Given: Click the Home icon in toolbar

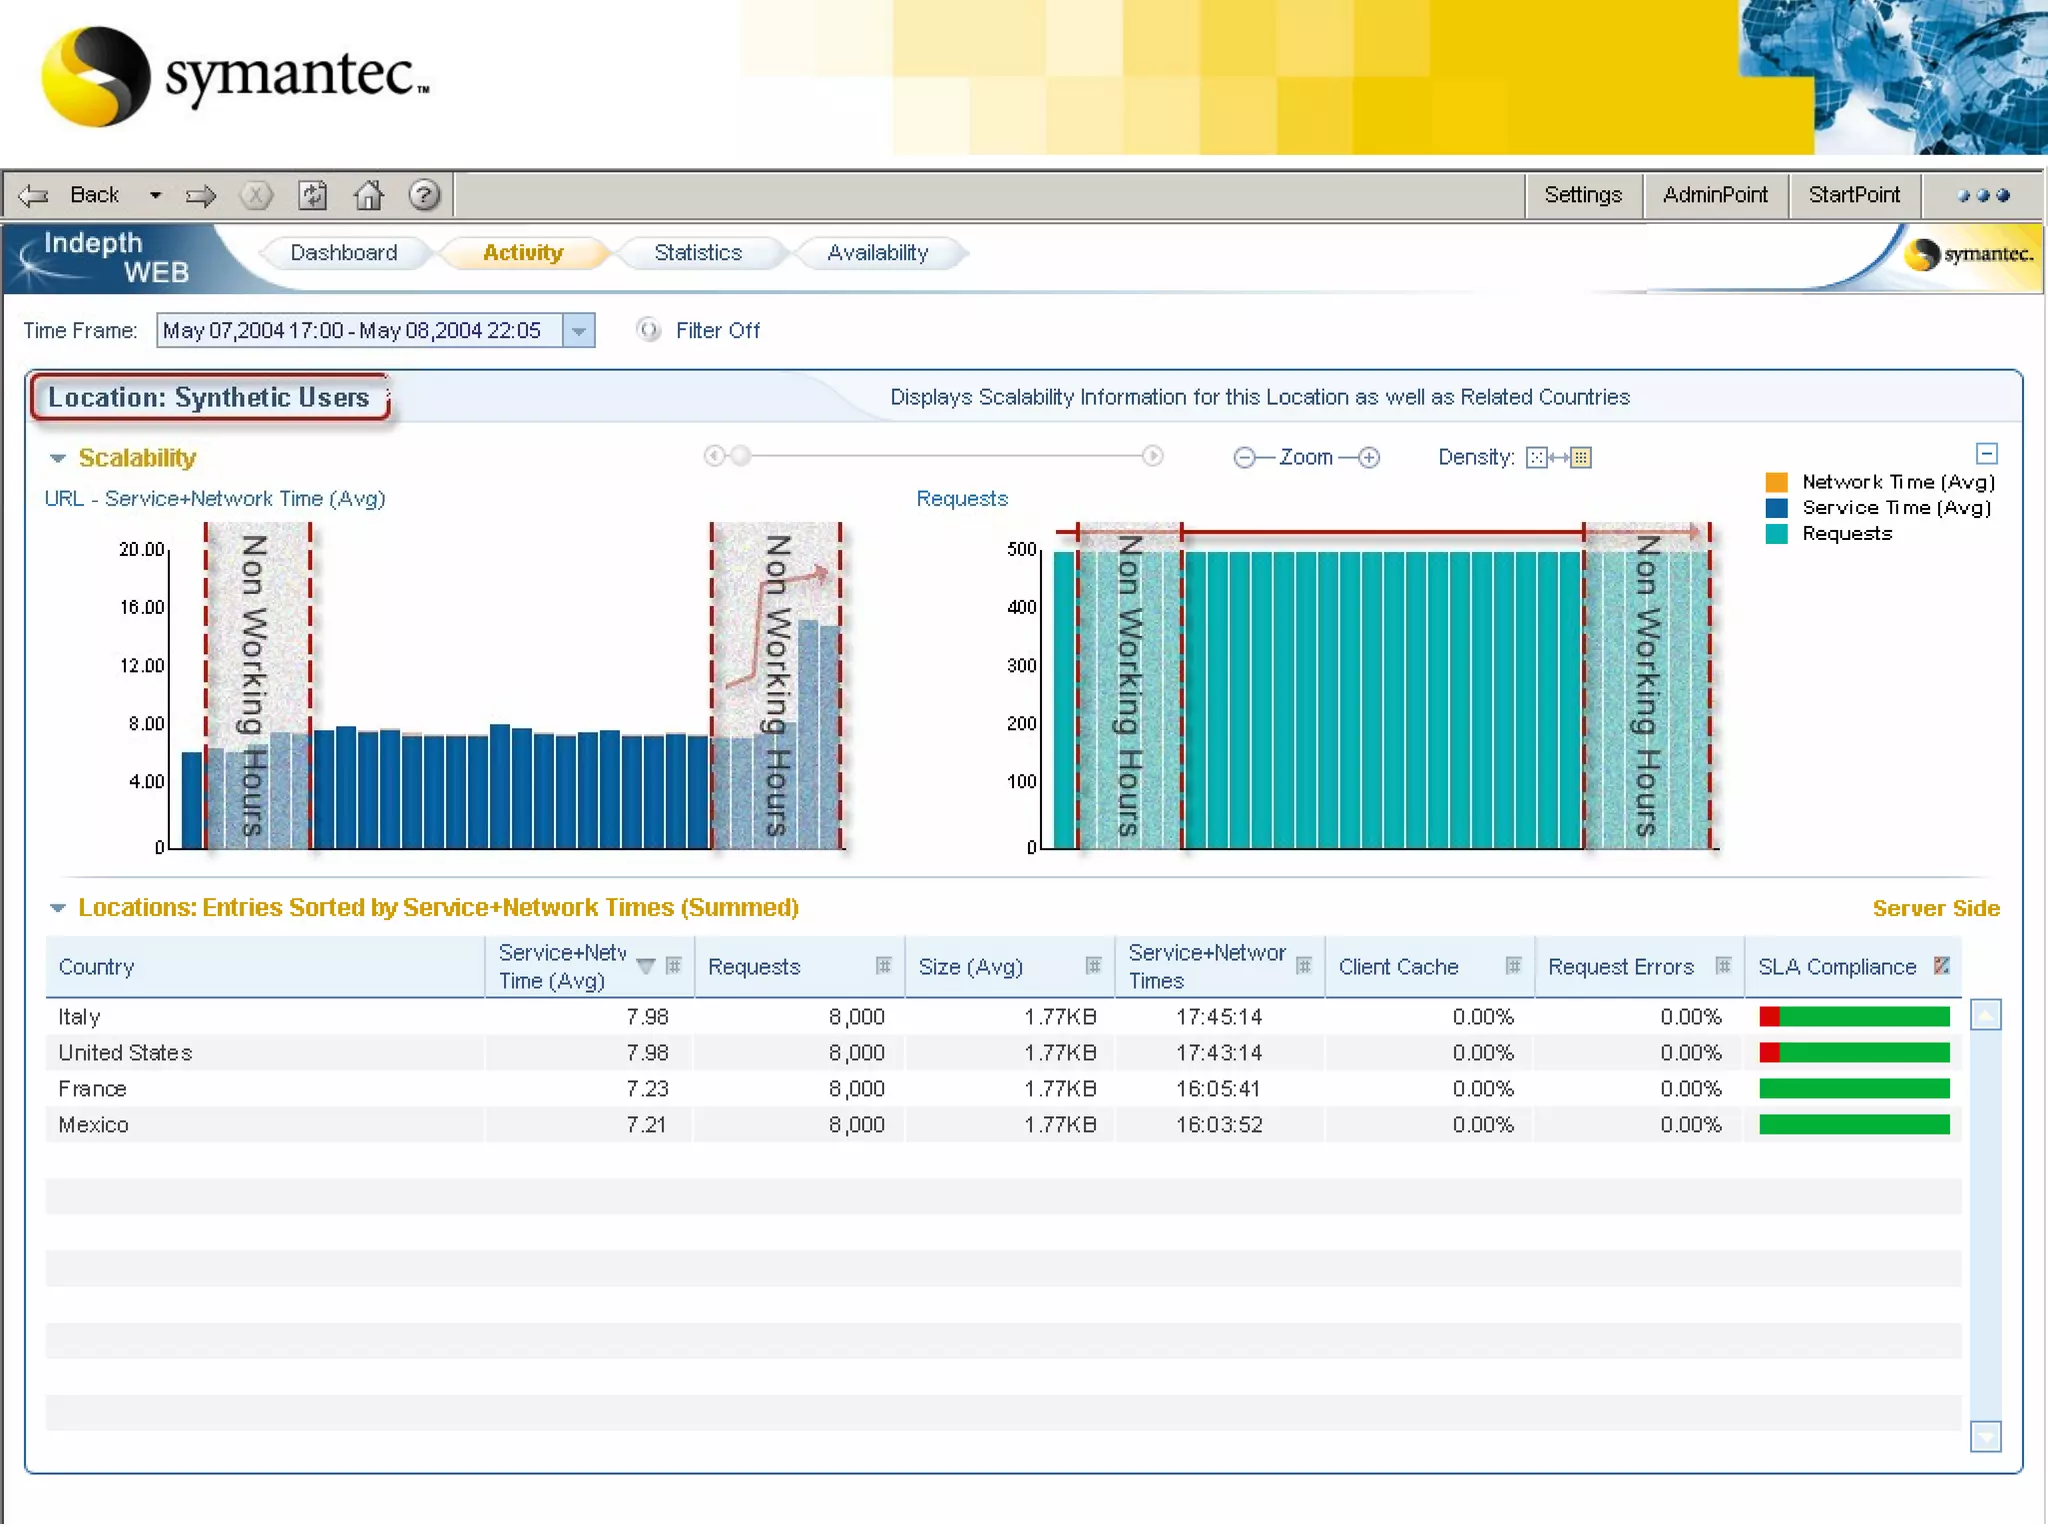Looking at the screenshot, I should (368, 195).
